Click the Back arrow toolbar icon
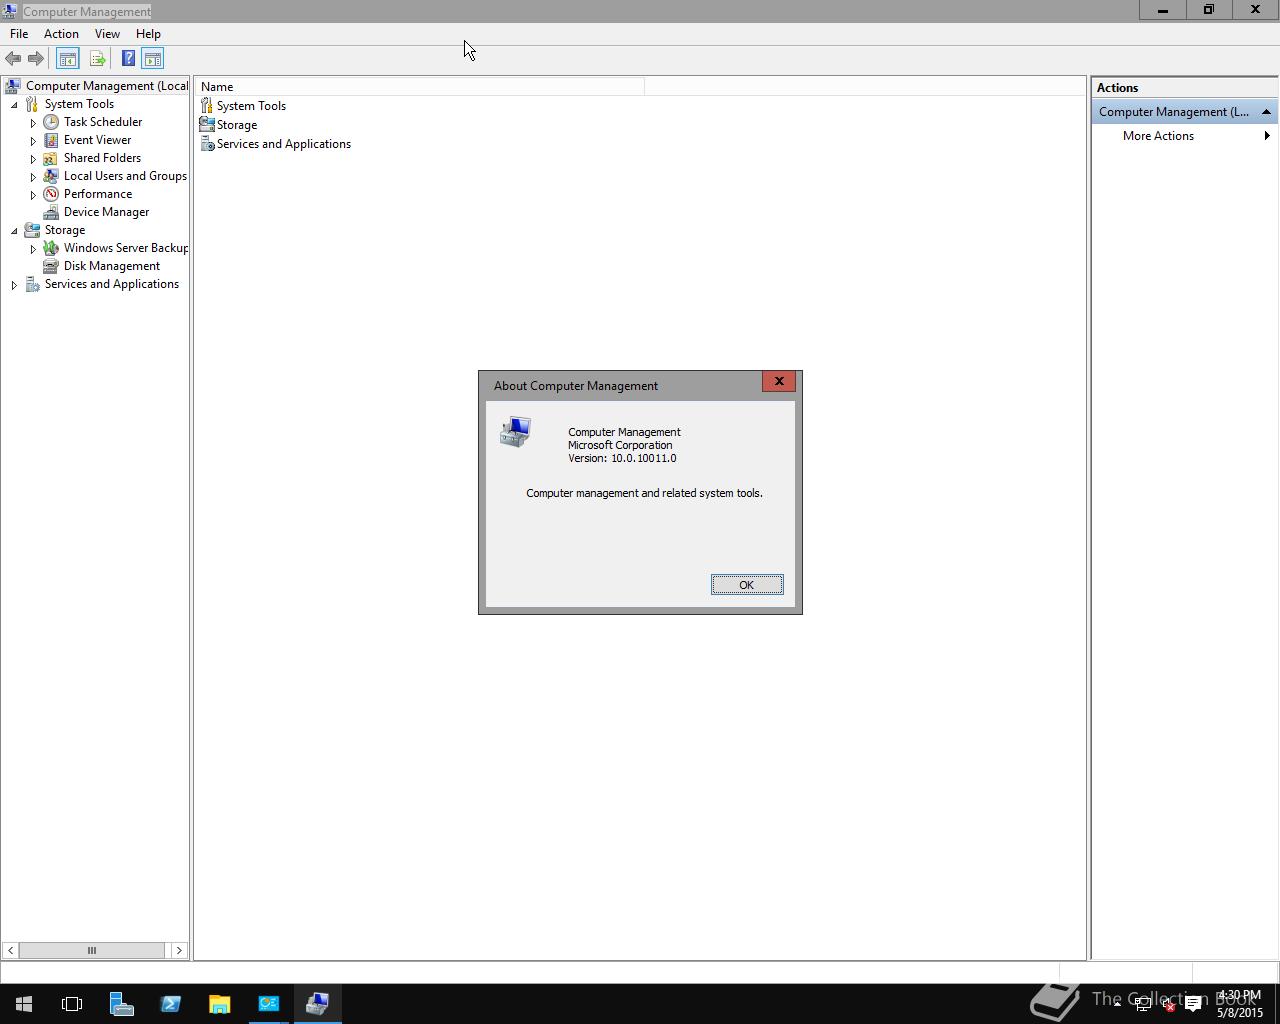 pyautogui.click(x=13, y=59)
